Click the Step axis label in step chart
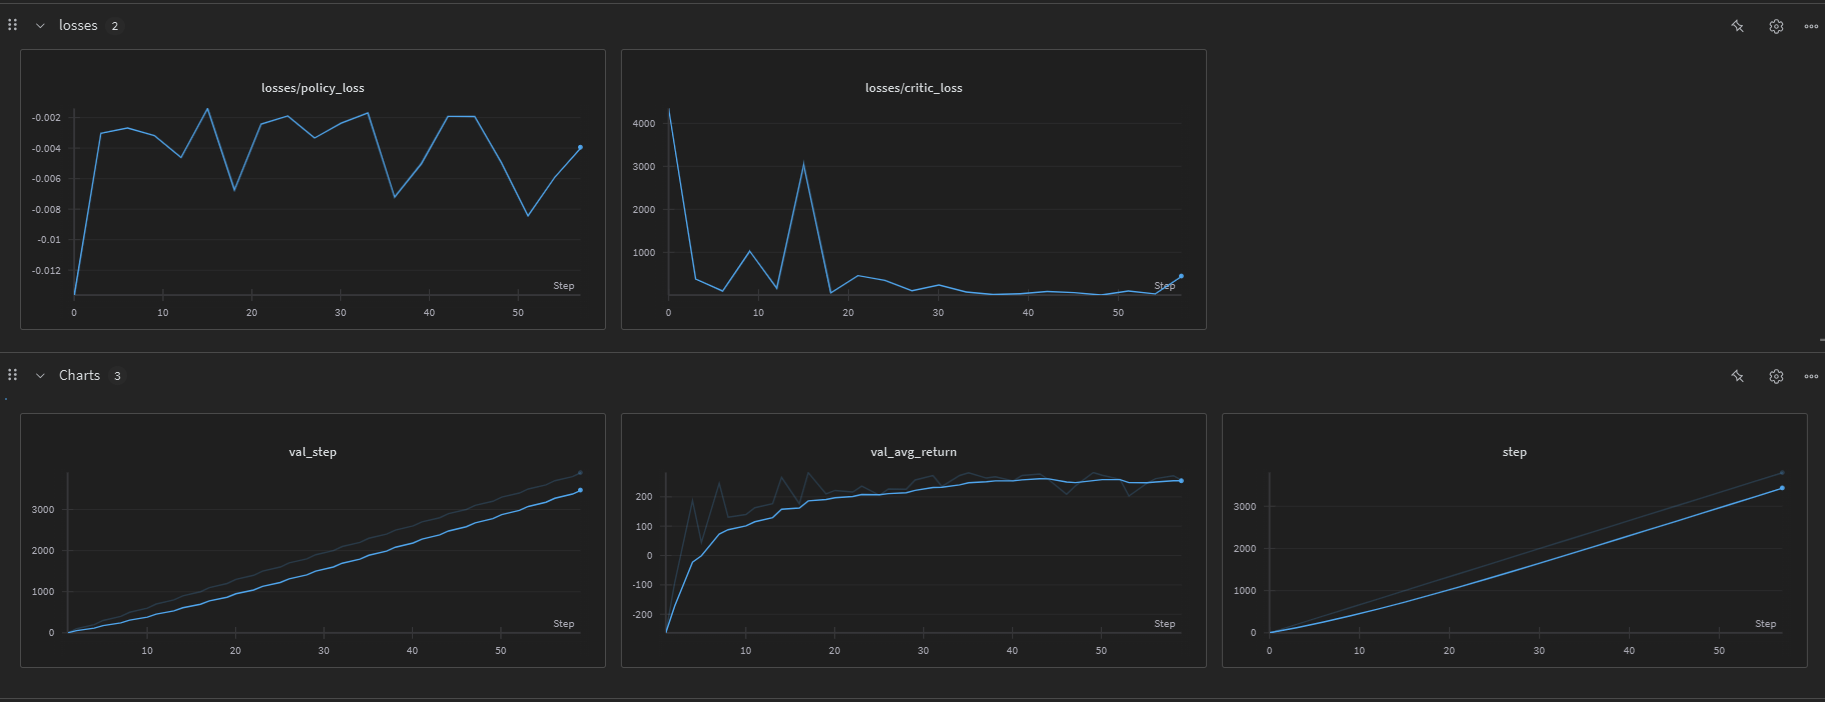Screen dimensions: 1825x702 coord(1766,624)
